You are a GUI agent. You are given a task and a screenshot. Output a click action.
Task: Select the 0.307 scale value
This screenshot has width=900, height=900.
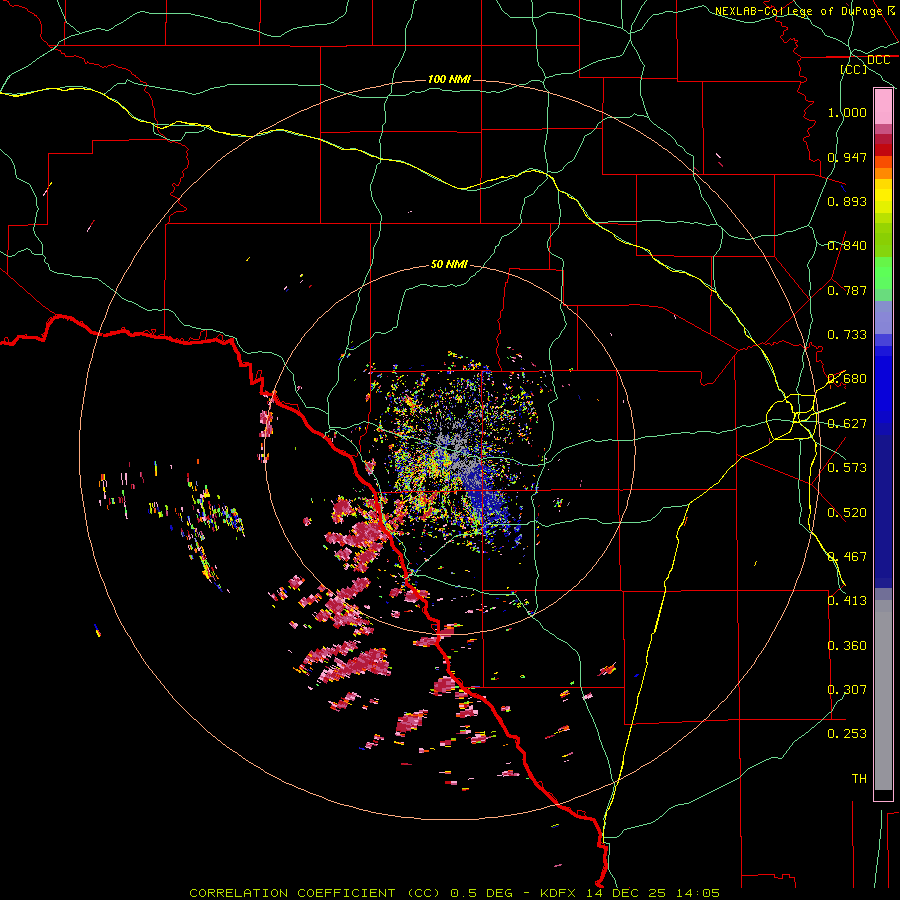point(847,690)
